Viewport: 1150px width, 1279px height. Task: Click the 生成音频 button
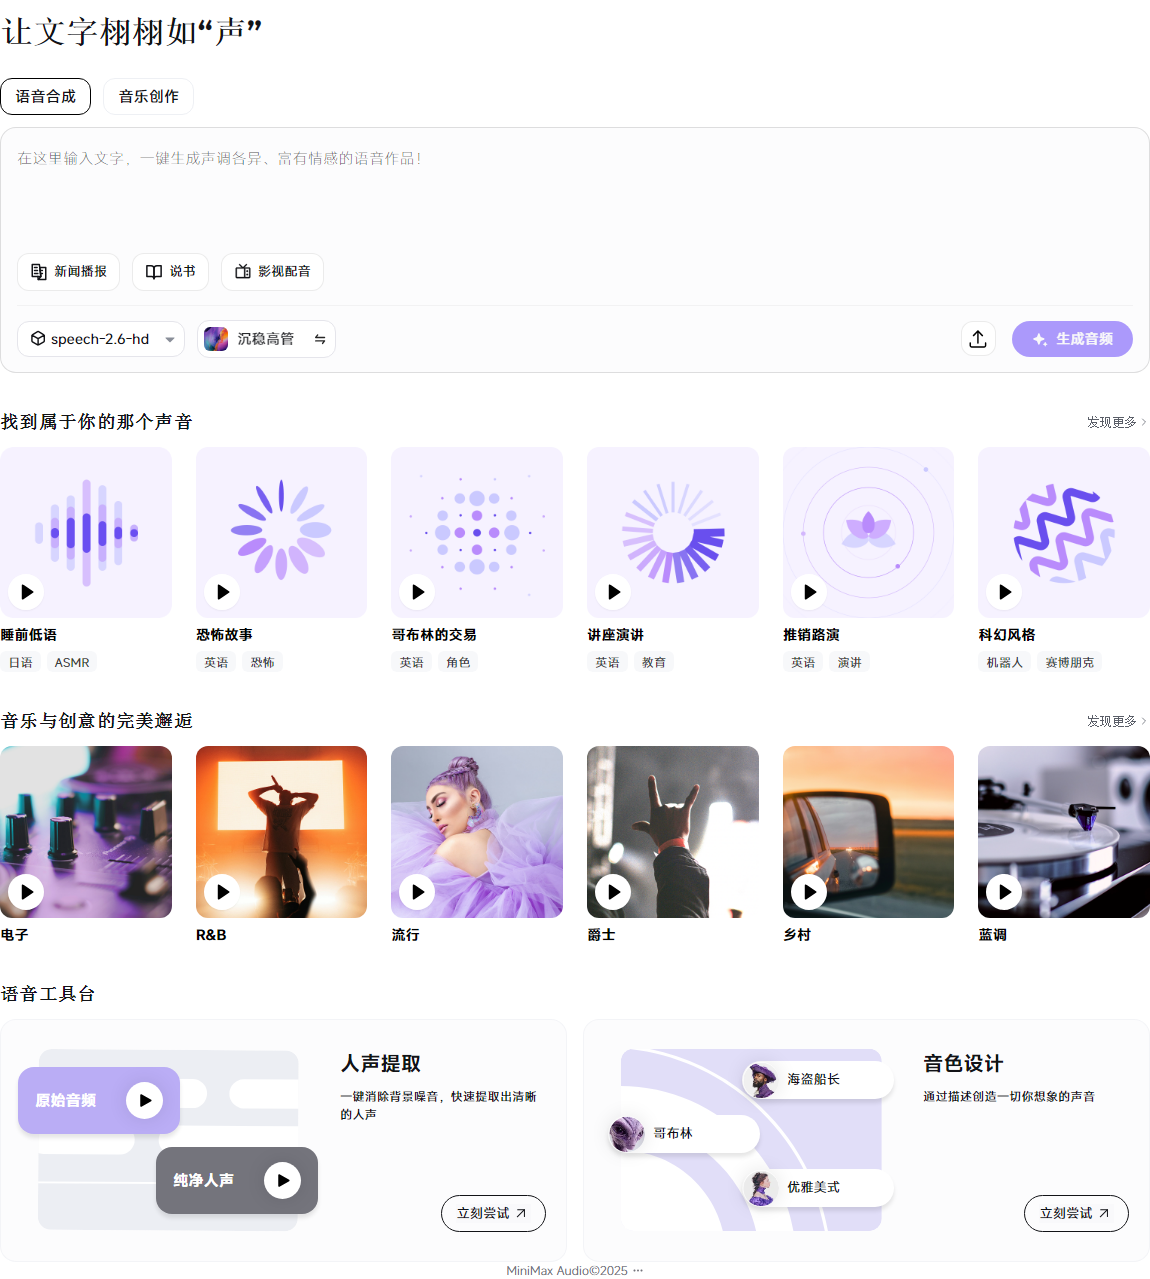pos(1072,339)
